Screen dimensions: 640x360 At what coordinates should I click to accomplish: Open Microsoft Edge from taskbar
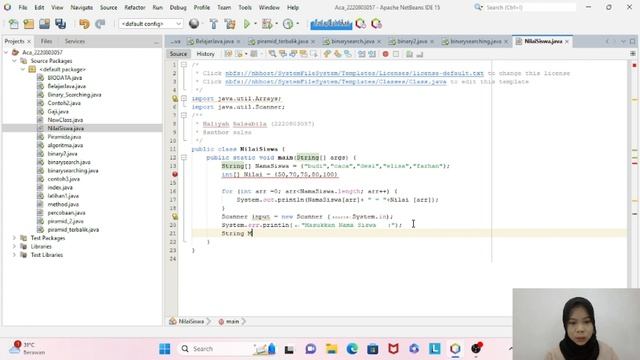(352, 349)
